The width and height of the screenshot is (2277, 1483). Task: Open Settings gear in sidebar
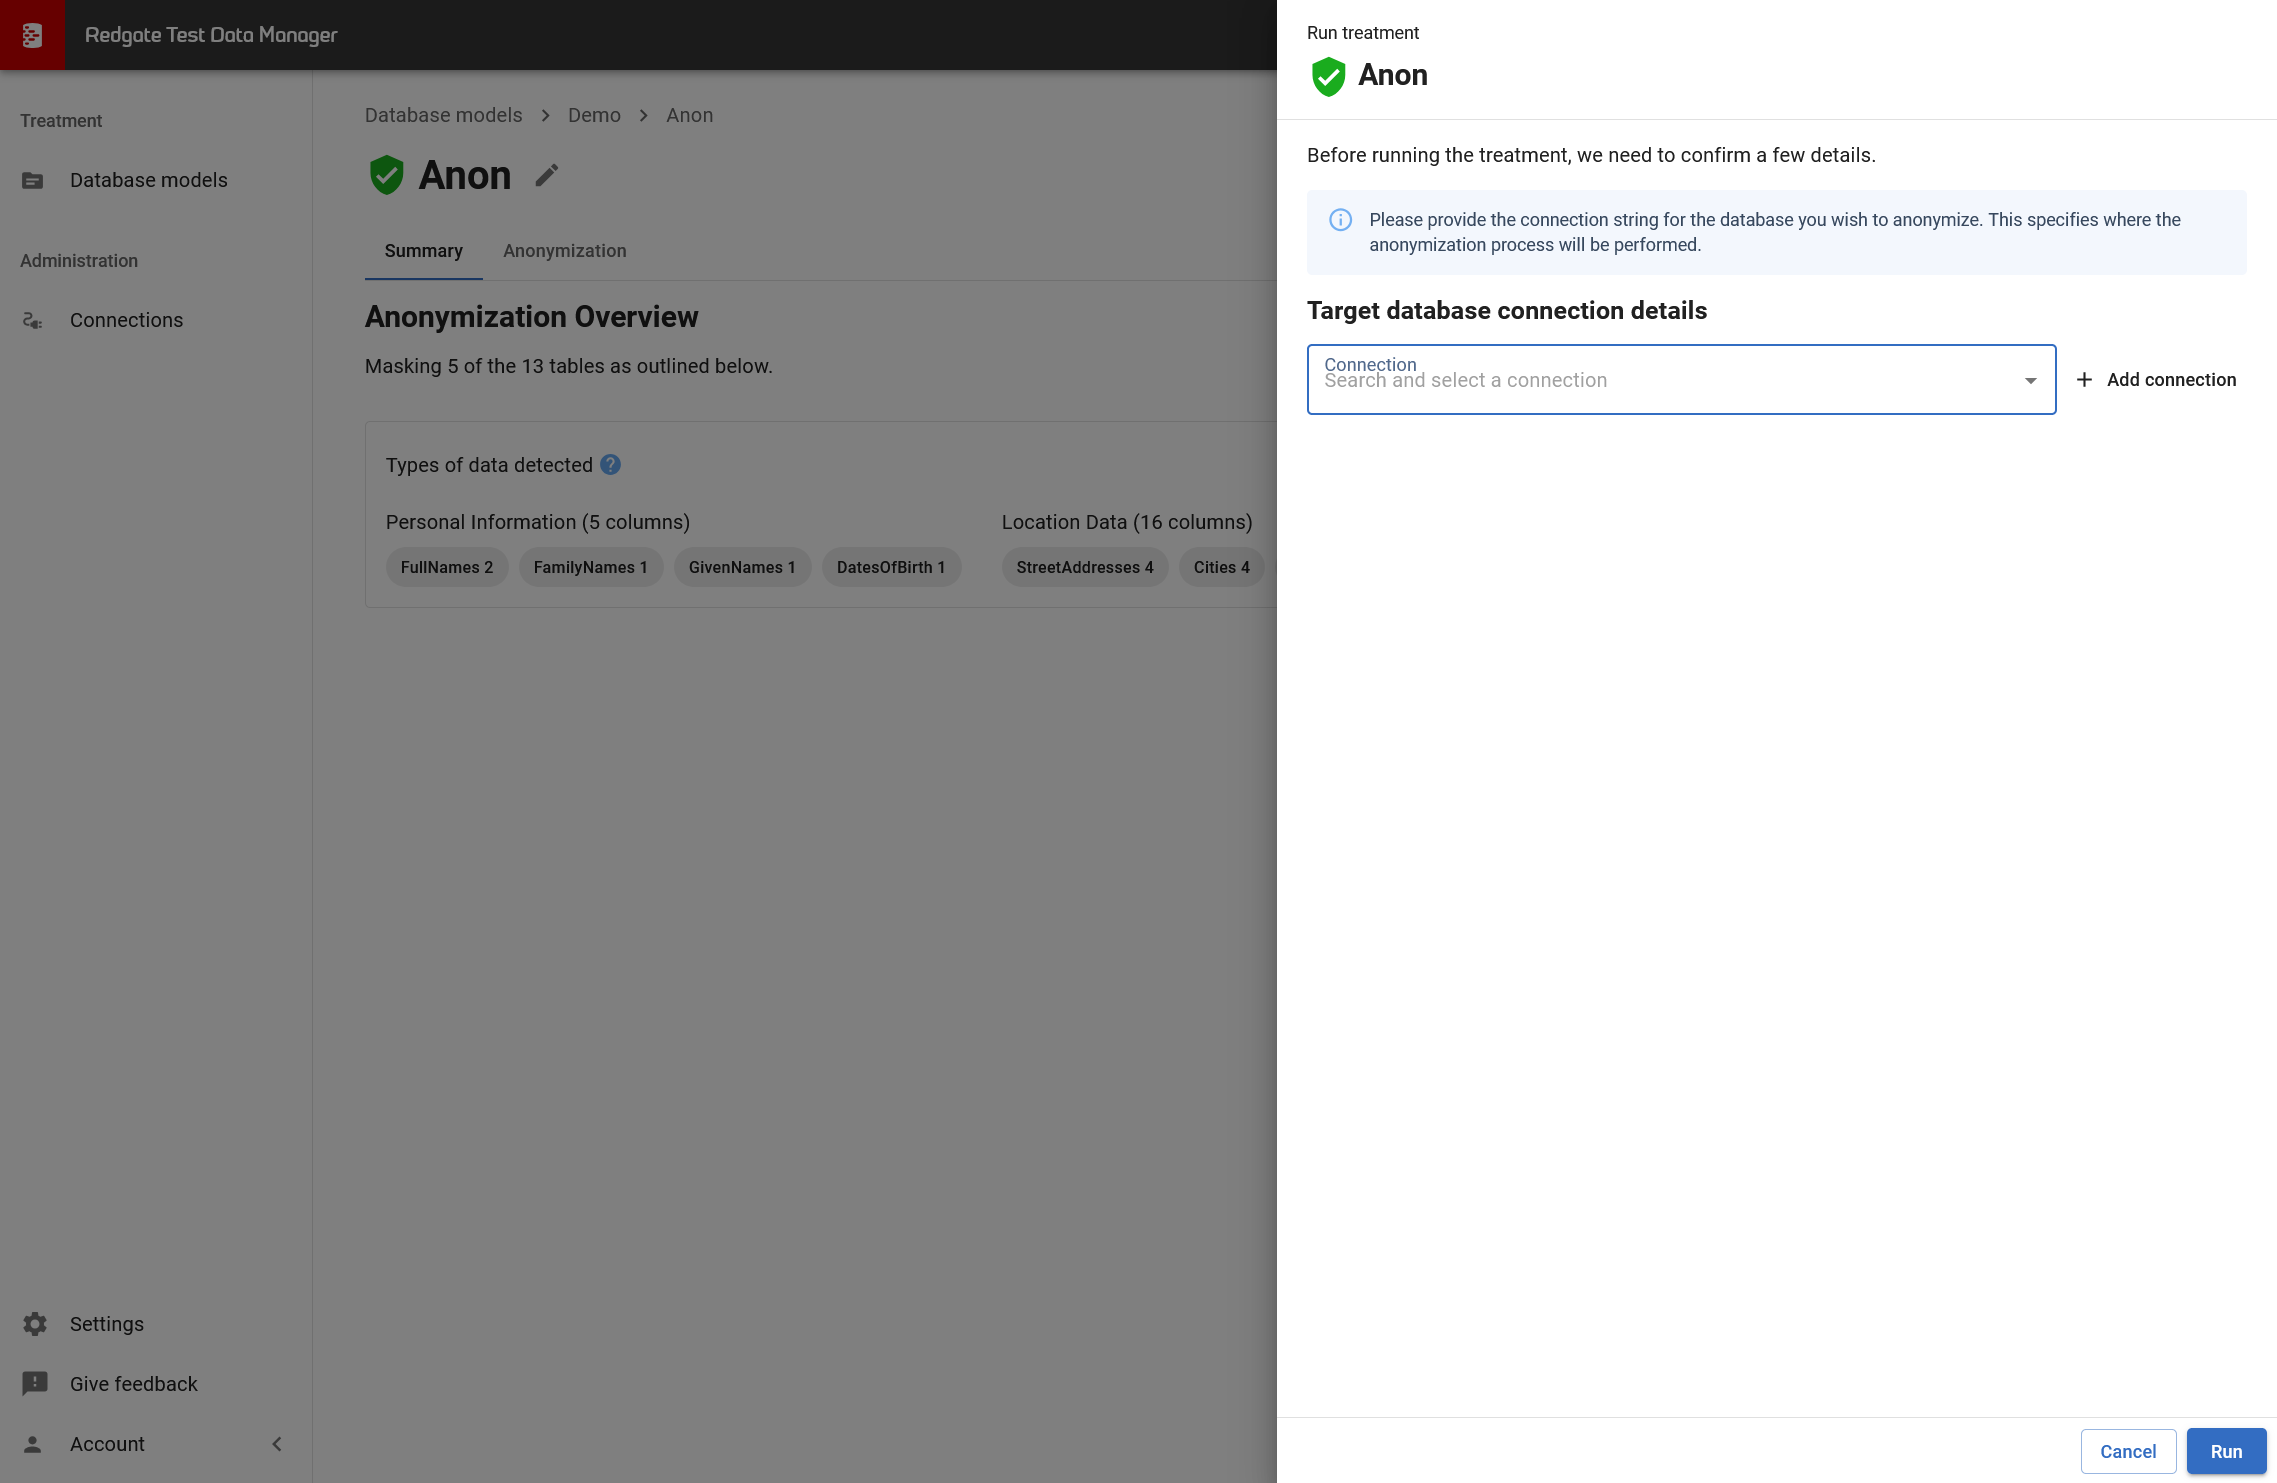[35, 1324]
